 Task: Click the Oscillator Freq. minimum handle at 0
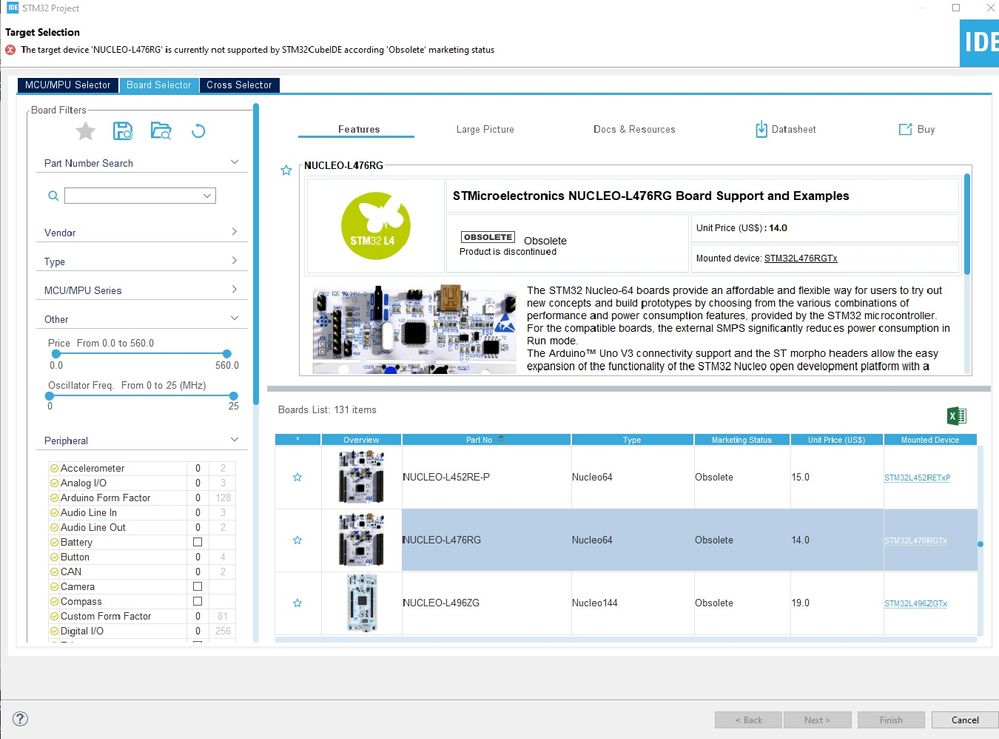[50, 396]
